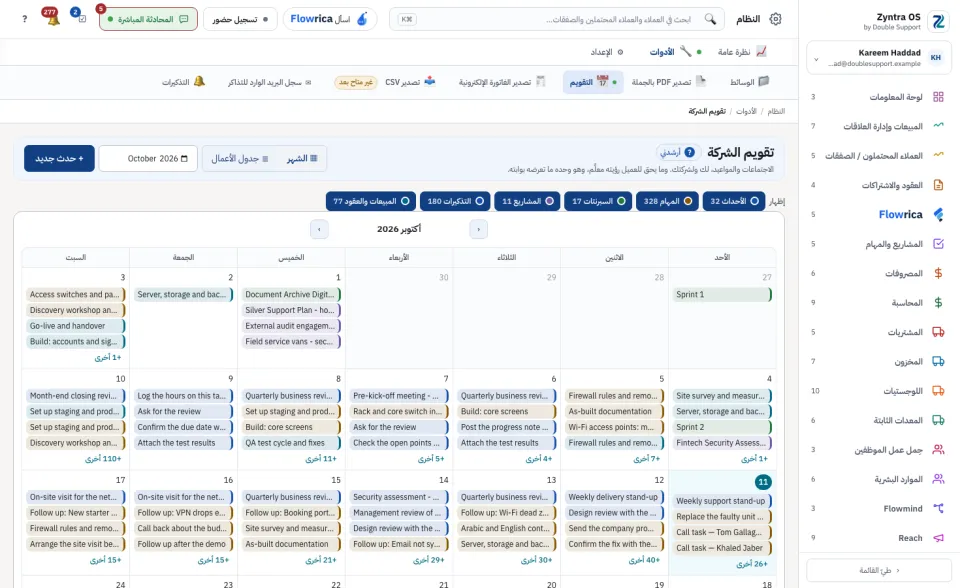Open العقود والاشتراكات document icon
Screen dimensions: 960x588
[938, 185]
